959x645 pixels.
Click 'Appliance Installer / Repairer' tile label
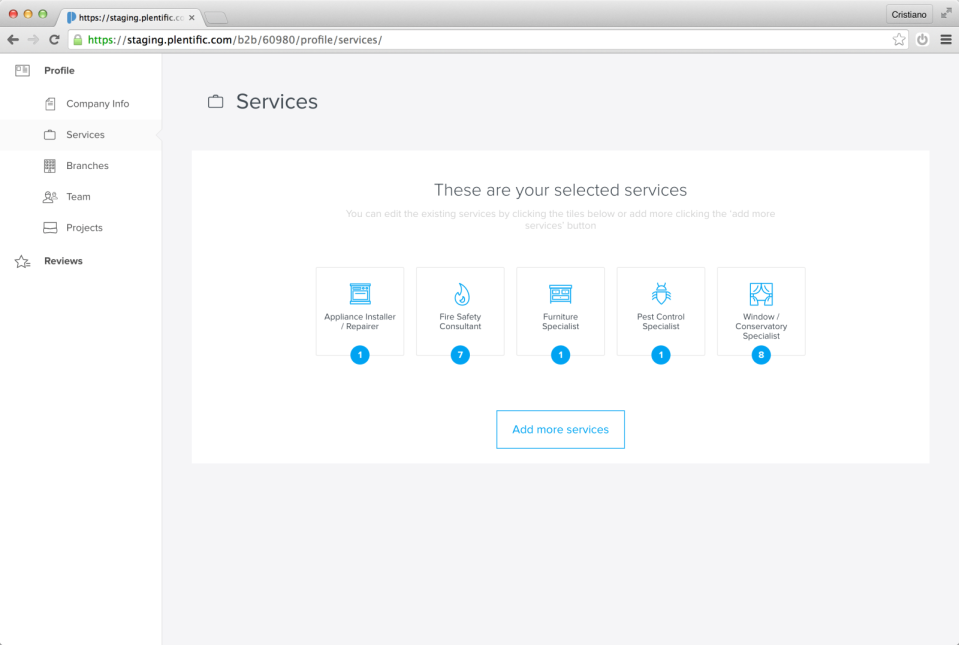point(360,322)
